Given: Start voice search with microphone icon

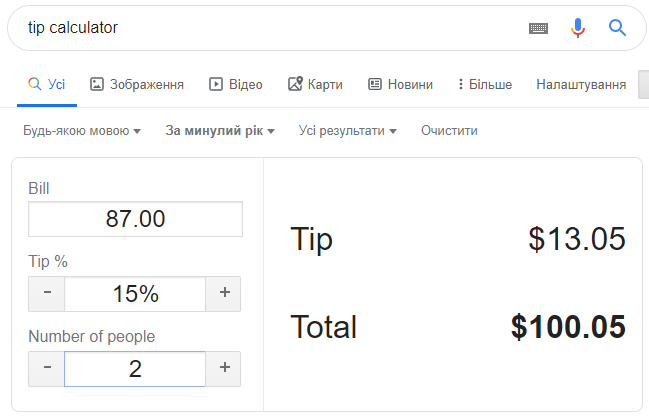Looking at the screenshot, I should pos(578,28).
